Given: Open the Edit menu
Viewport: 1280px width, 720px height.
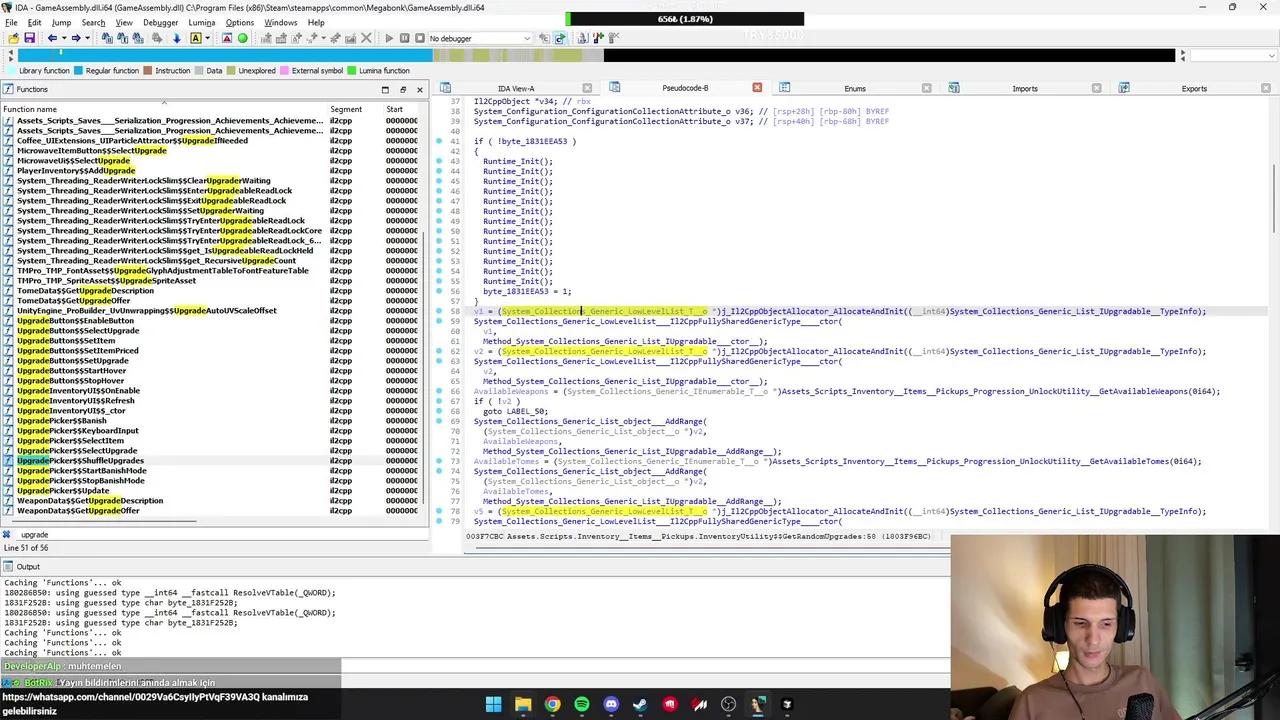Looking at the screenshot, I should pos(35,22).
